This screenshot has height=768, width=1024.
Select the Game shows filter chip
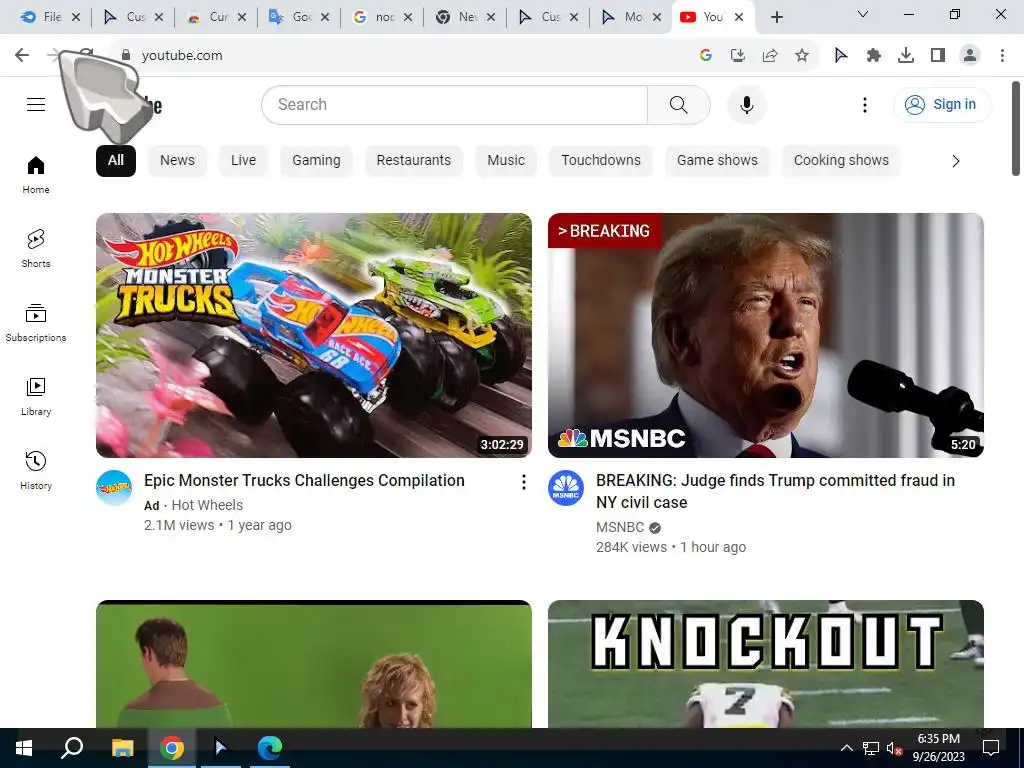717,161
